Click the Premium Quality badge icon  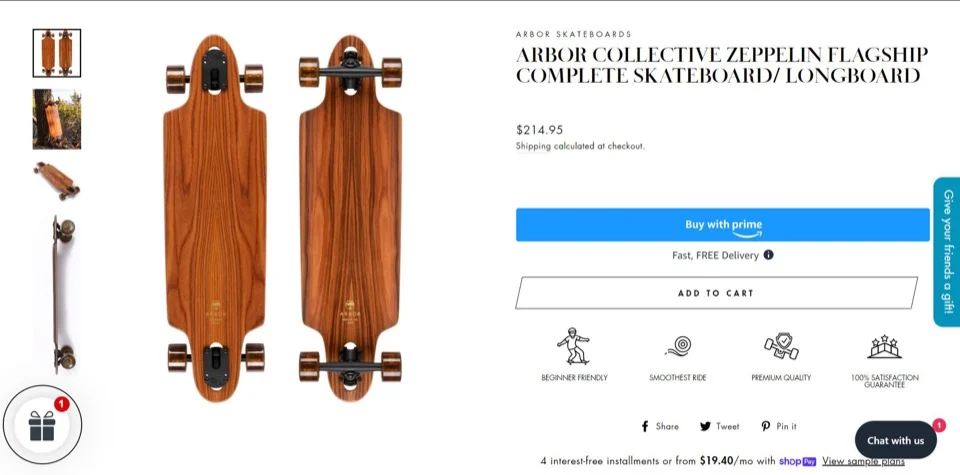coord(781,346)
